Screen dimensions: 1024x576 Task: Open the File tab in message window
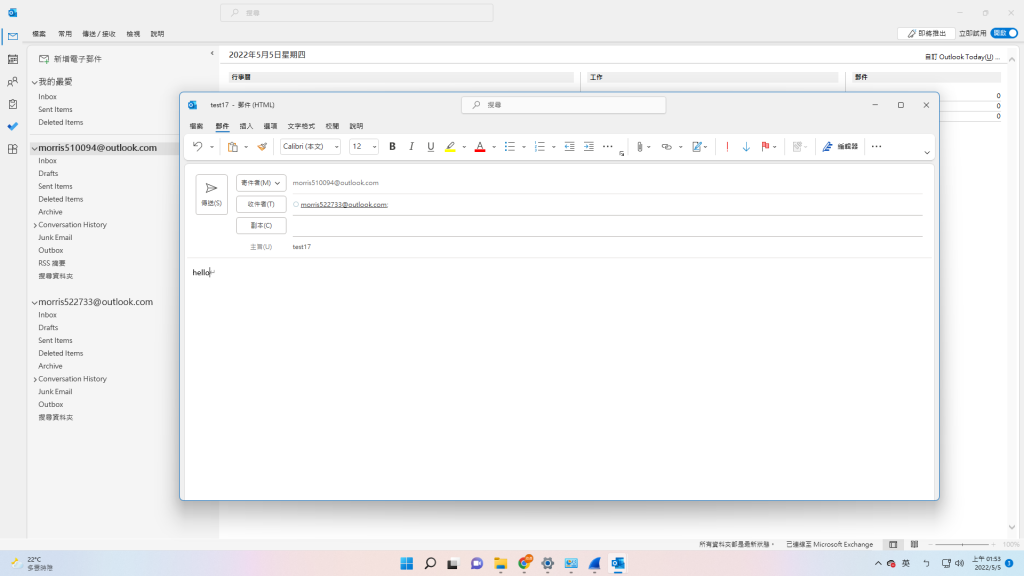(x=196, y=126)
